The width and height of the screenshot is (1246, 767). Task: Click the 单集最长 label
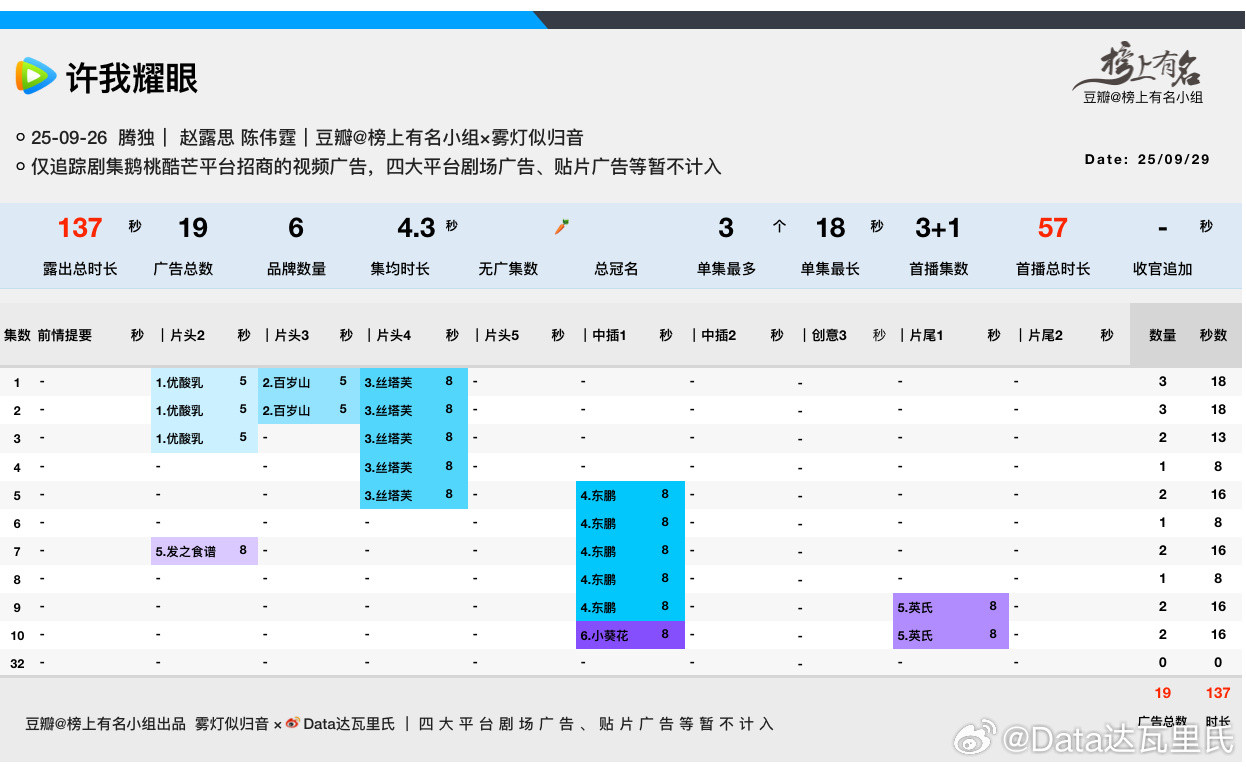pyautogui.click(x=830, y=269)
